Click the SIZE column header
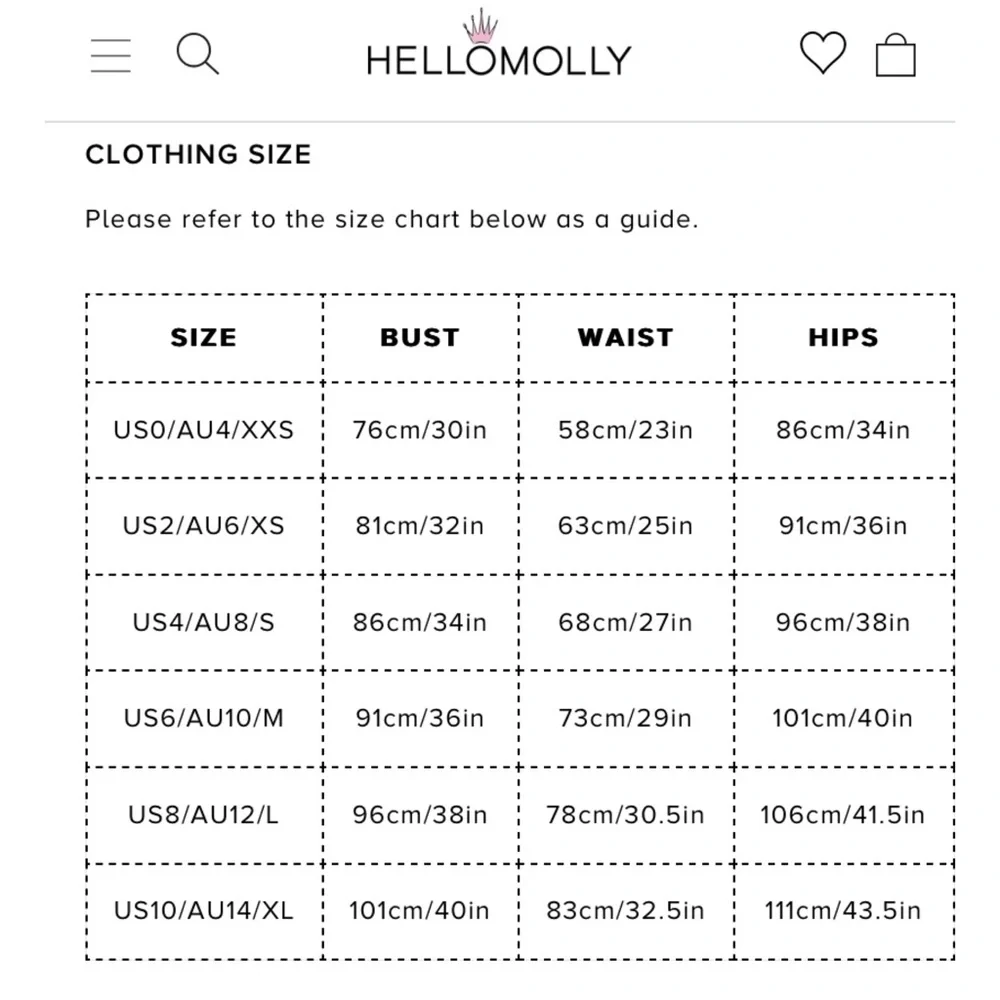1000x1000 pixels. pos(204,337)
